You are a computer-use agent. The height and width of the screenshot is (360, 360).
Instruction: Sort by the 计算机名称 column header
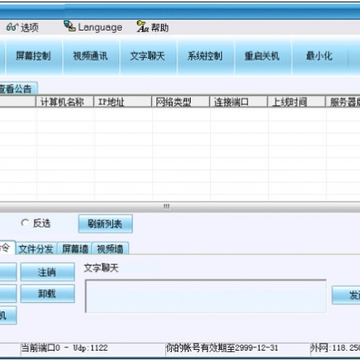click(65, 102)
